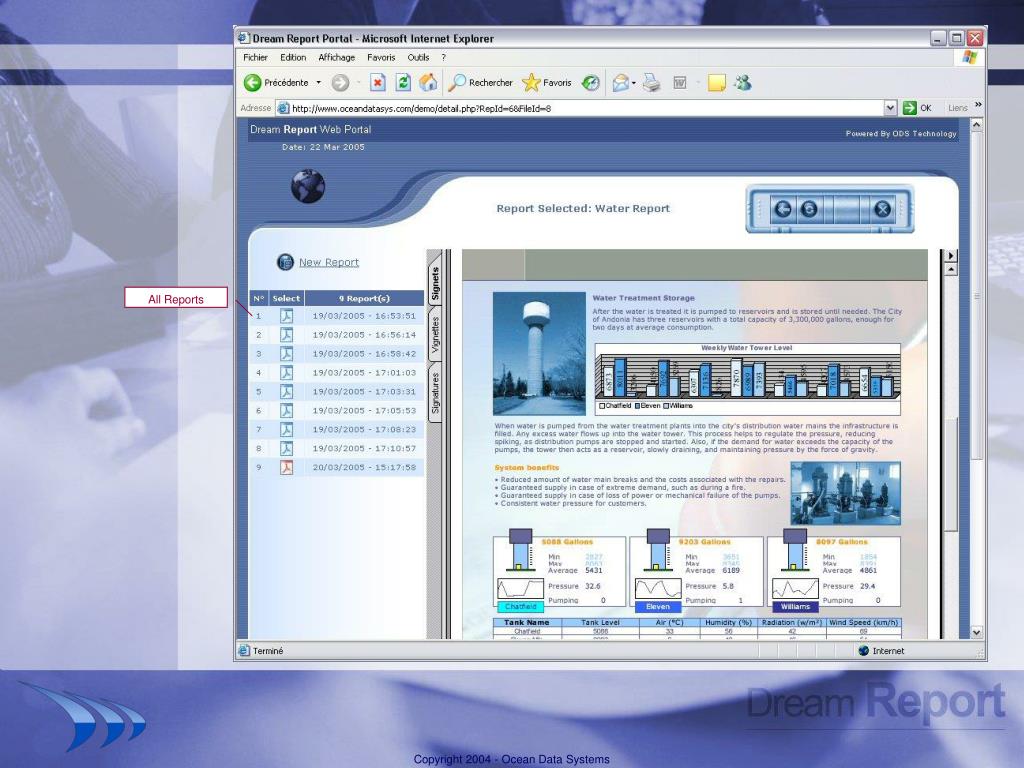Screen dimensions: 1024x768
Task: Click the water tower photo in report
Action: coord(539,353)
